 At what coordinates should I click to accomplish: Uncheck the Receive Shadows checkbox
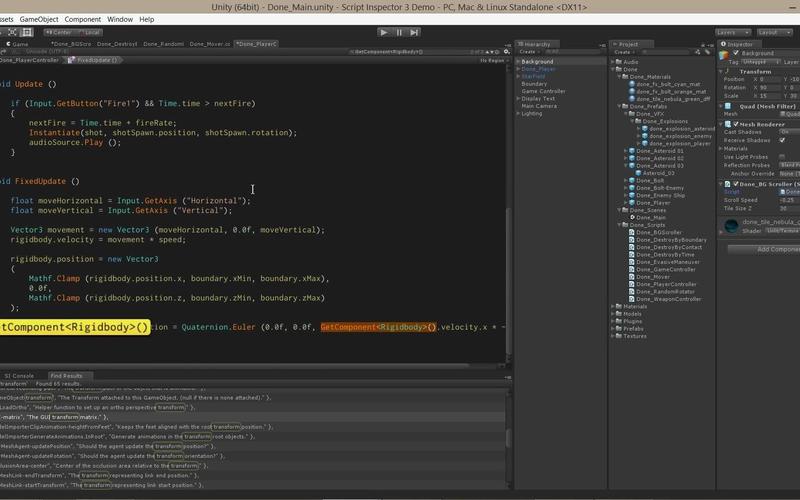(x=781, y=140)
